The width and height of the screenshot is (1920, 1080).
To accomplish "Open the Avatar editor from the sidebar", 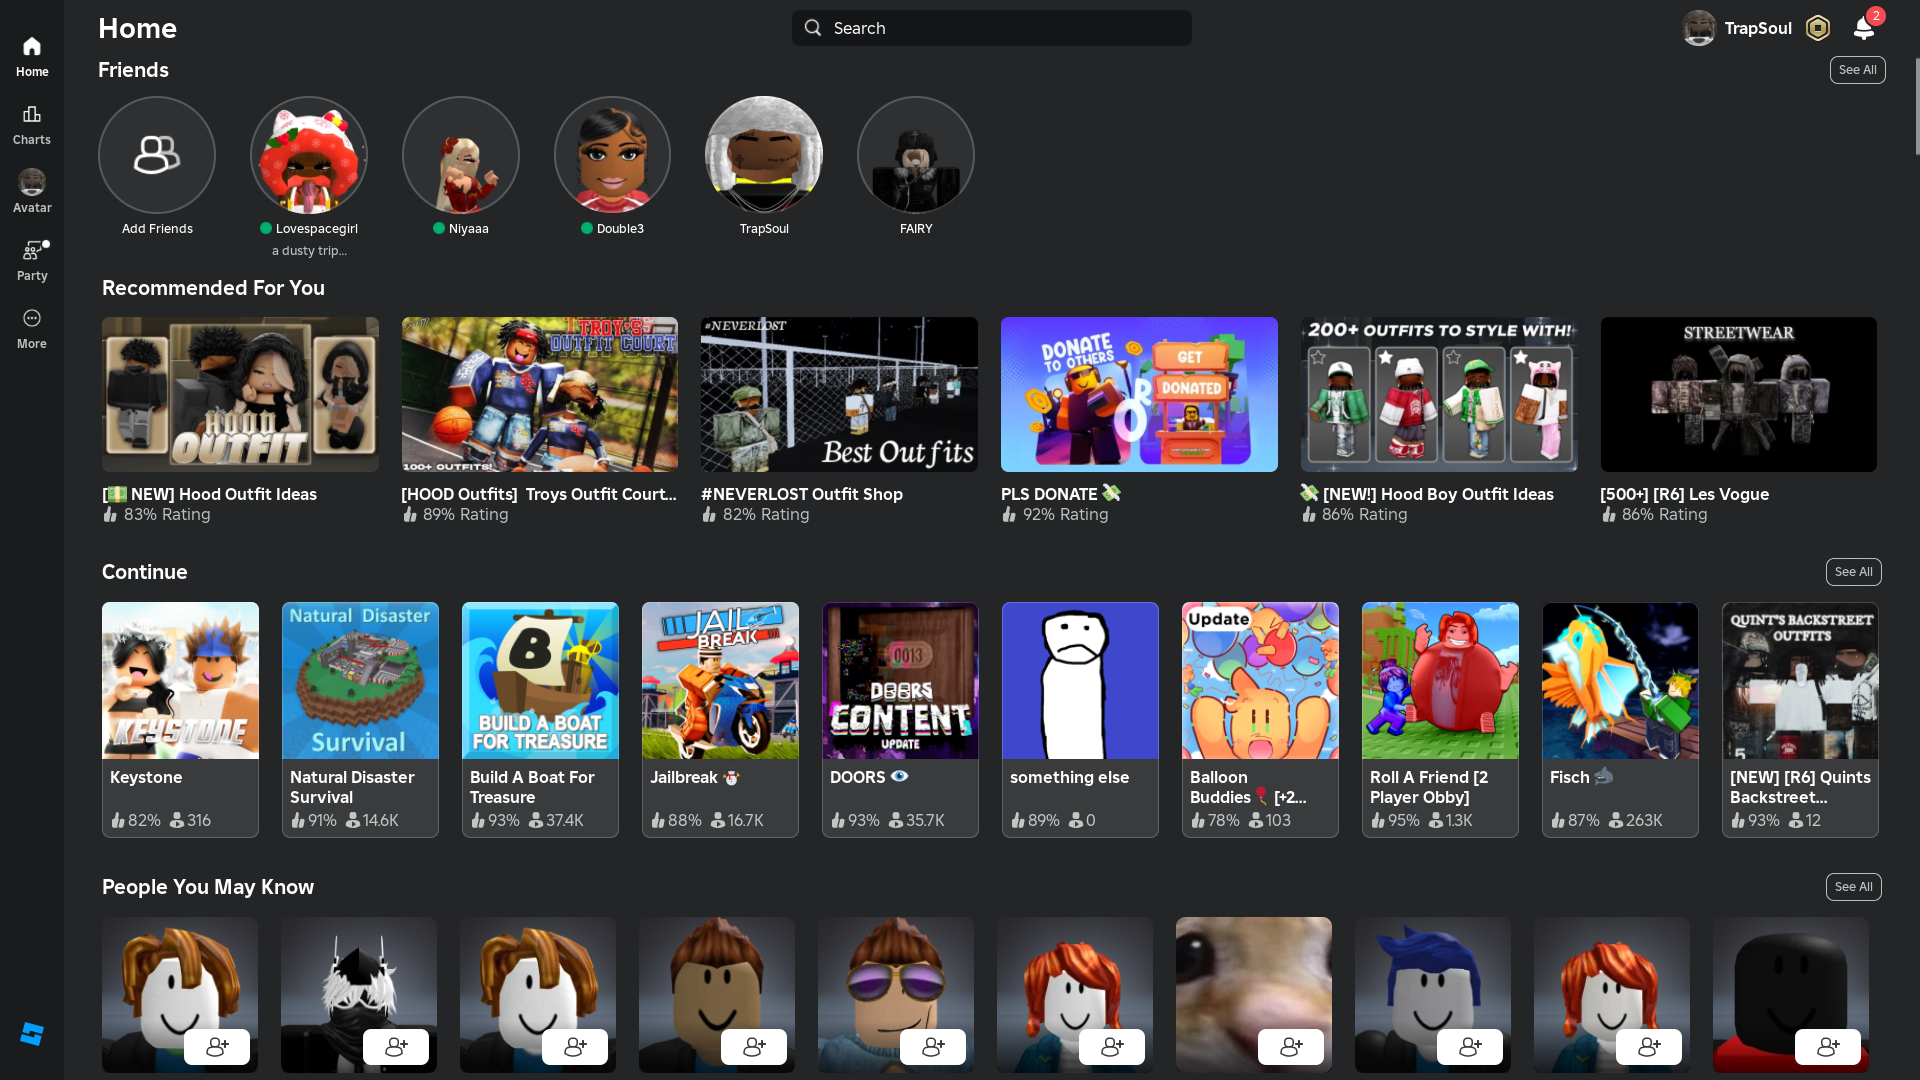I will click(32, 192).
